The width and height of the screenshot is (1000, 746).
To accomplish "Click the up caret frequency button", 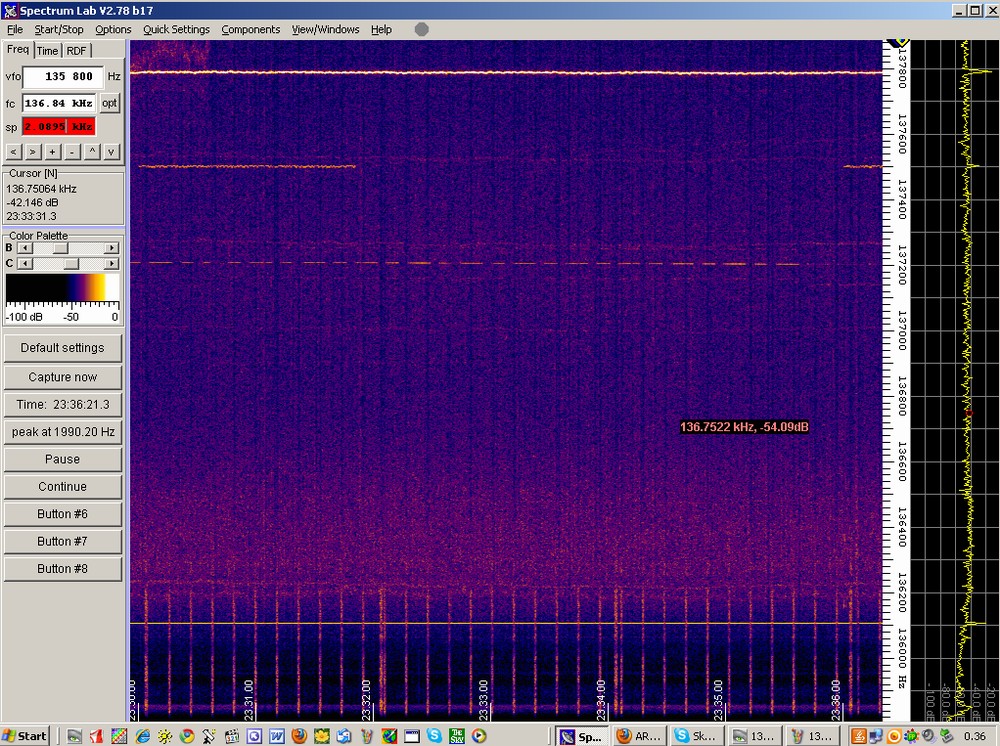I will (x=92, y=152).
